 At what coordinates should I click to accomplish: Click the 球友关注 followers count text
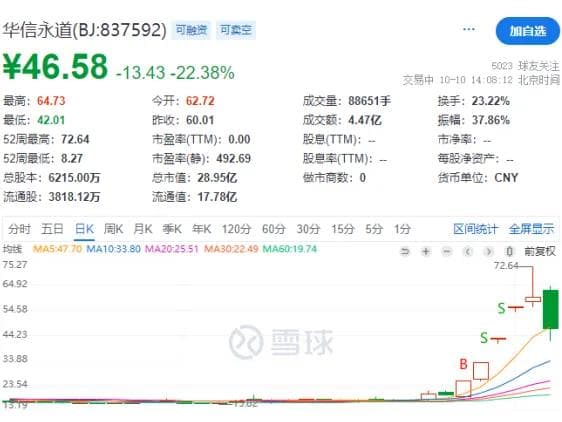click(x=525, y=66)
